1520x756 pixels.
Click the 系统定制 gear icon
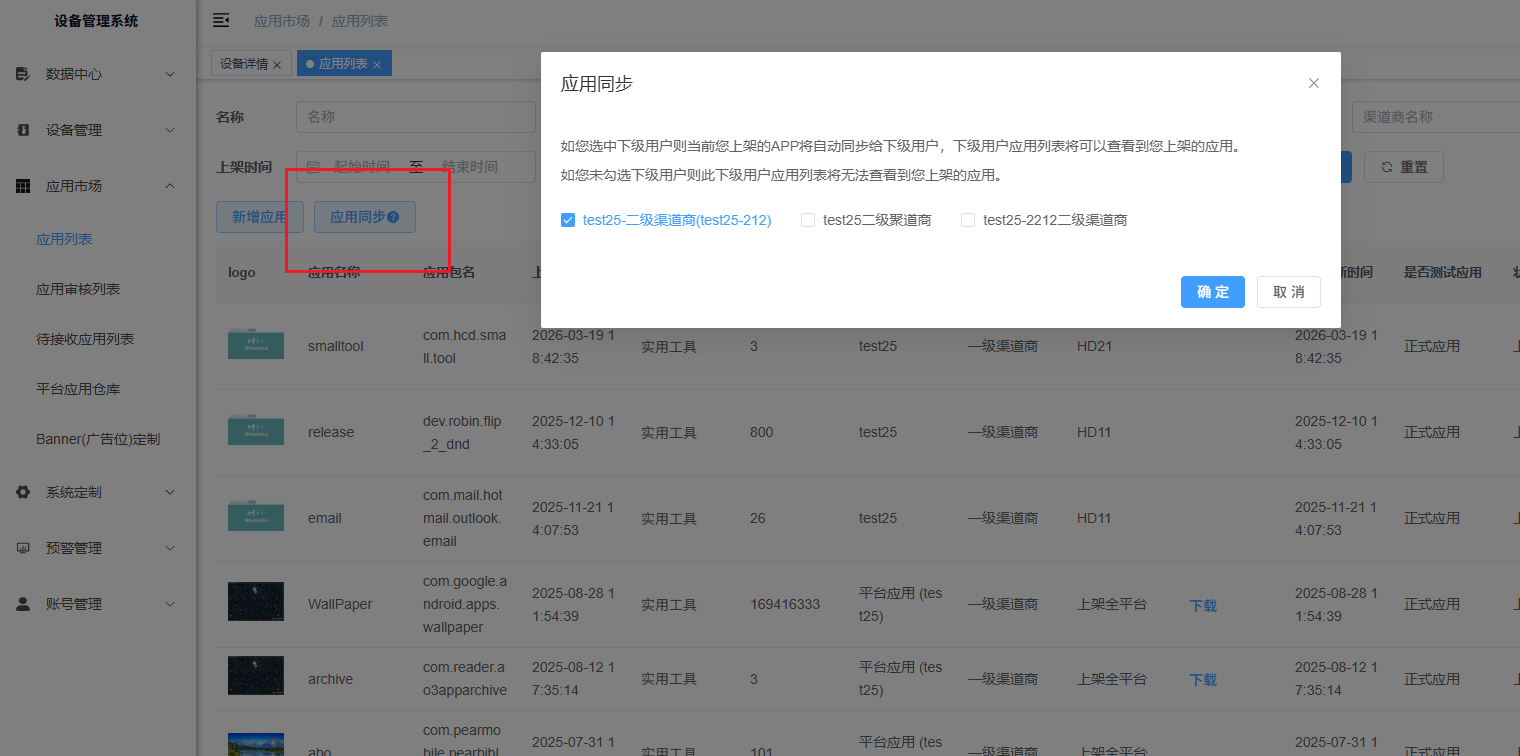pyautogui.click(x=23, y=492)
